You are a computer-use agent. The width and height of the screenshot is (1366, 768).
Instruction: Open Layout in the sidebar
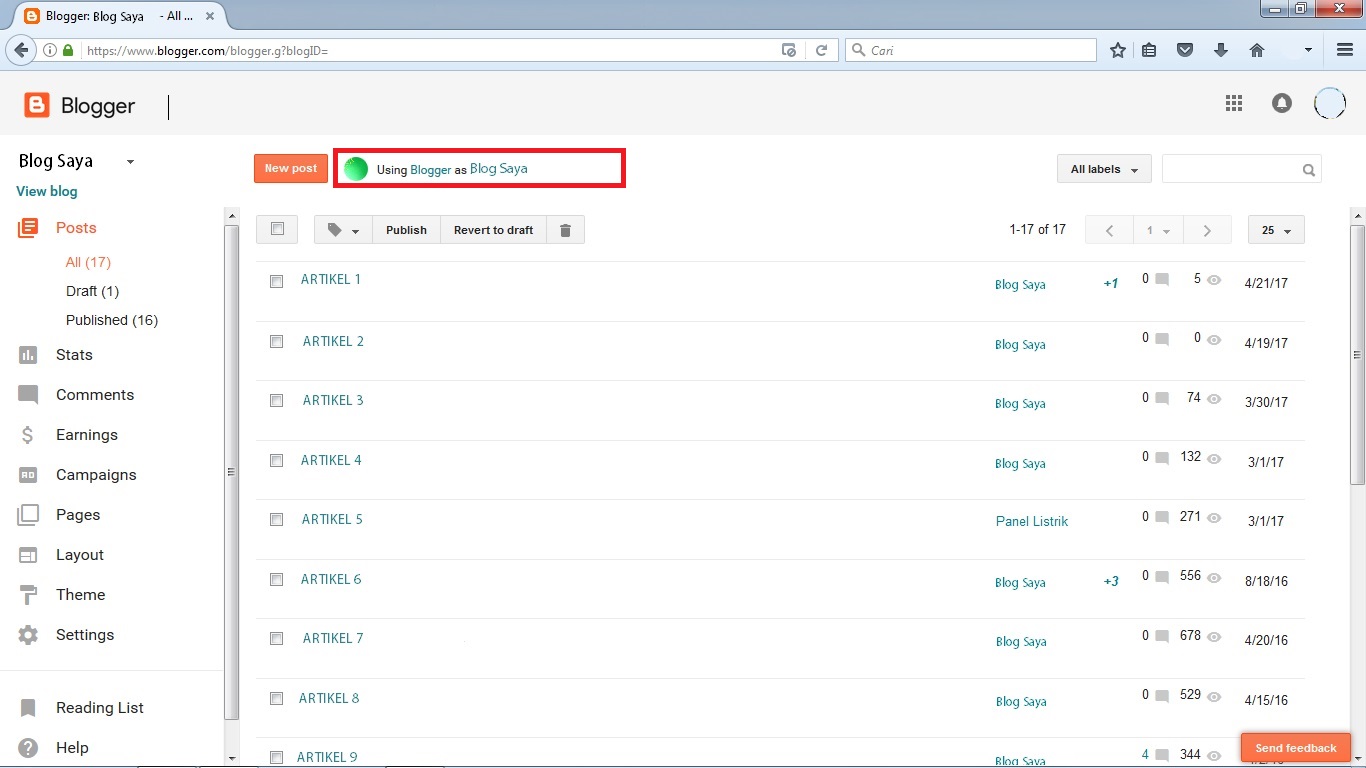[80, 555]
